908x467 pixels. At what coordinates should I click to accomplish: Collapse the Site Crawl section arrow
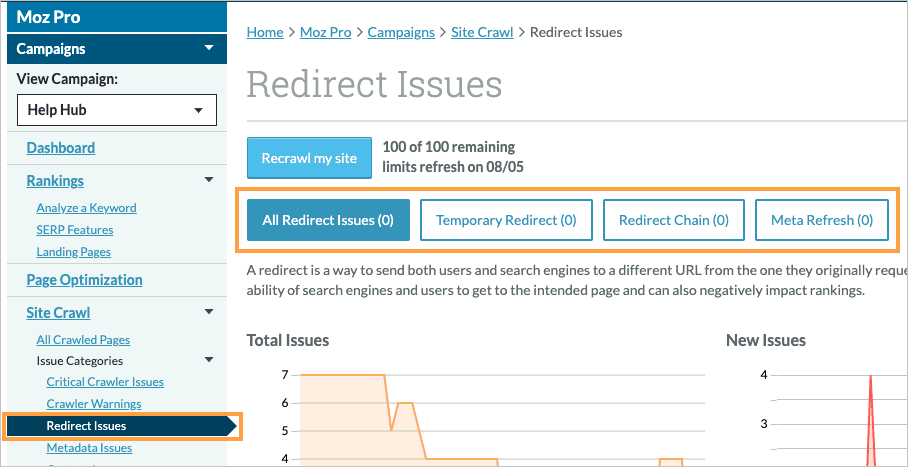click(x=208, y=313)
